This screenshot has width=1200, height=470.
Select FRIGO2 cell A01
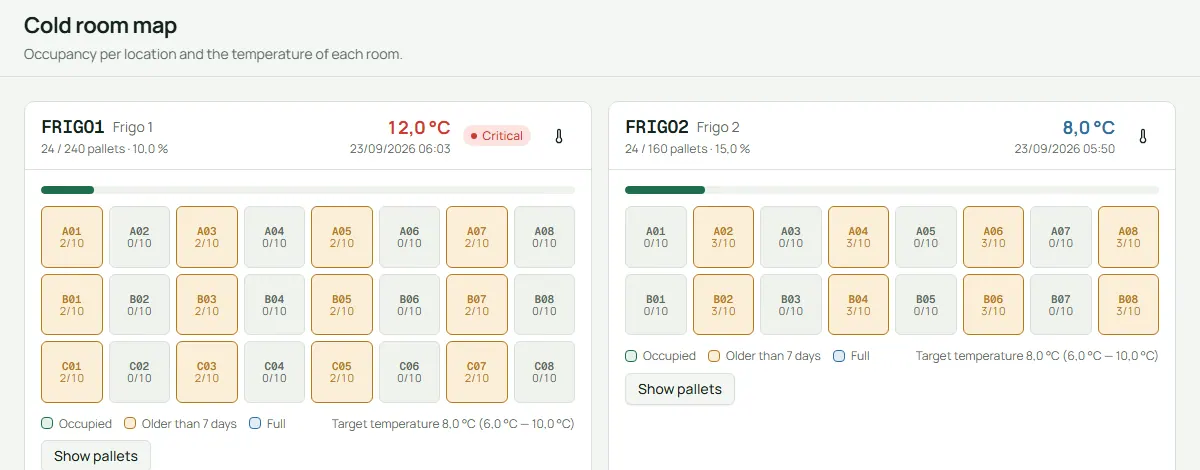656,237
